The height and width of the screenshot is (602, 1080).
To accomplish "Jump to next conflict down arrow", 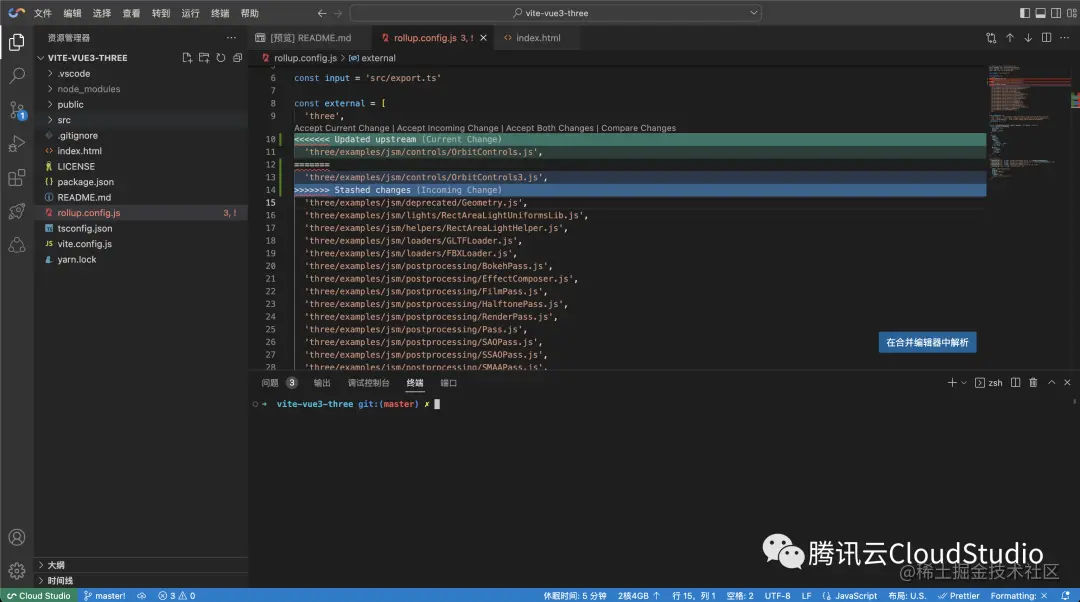I will point(1028,38).
